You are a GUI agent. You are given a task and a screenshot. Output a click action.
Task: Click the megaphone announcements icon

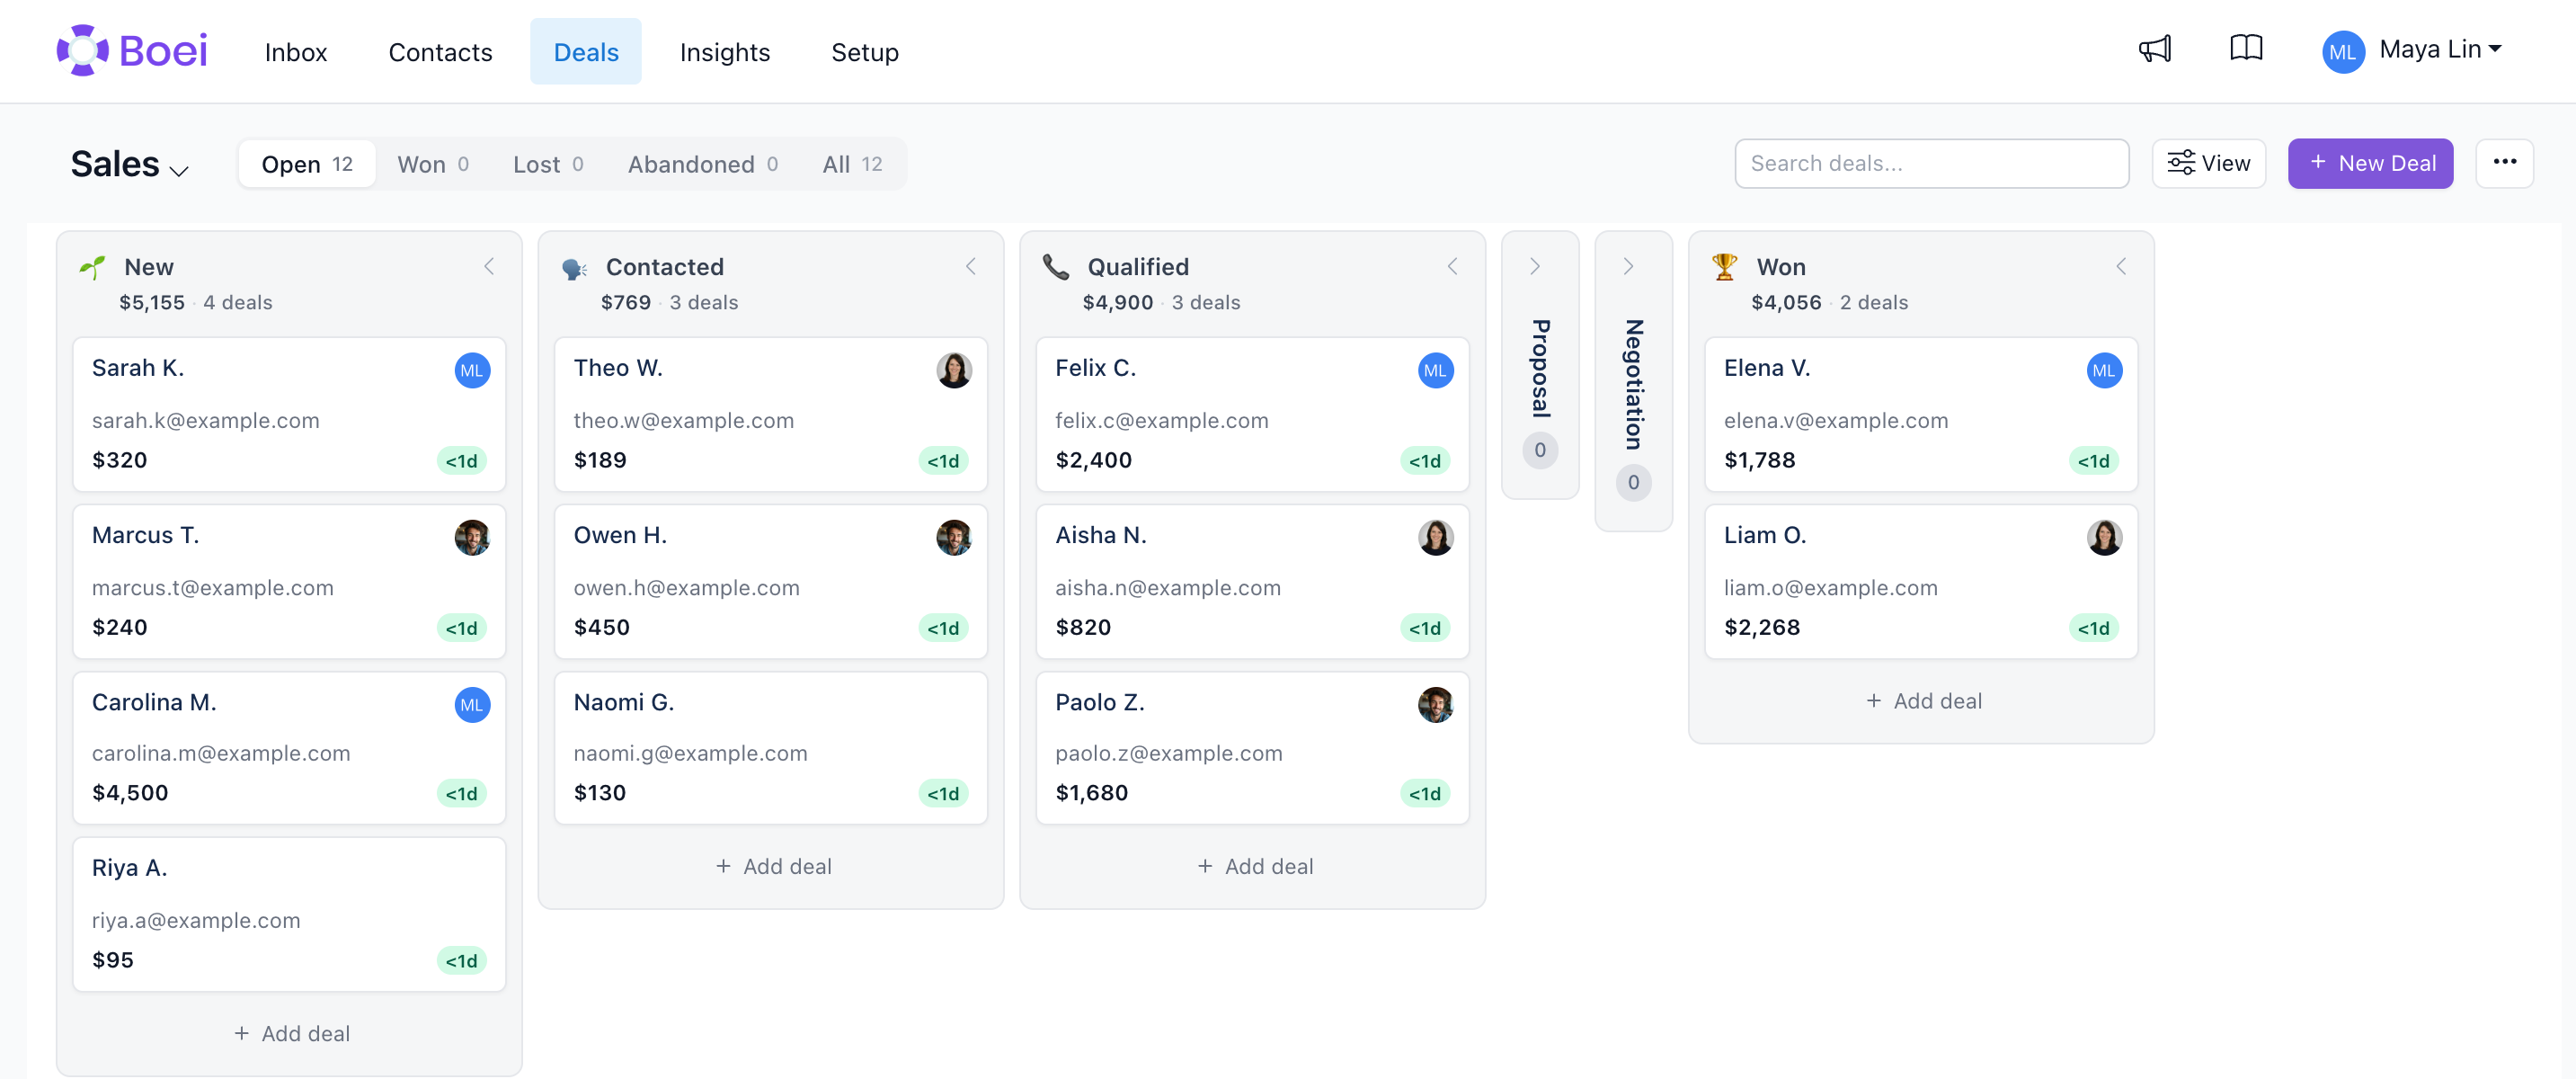(x=2154, y=49)
